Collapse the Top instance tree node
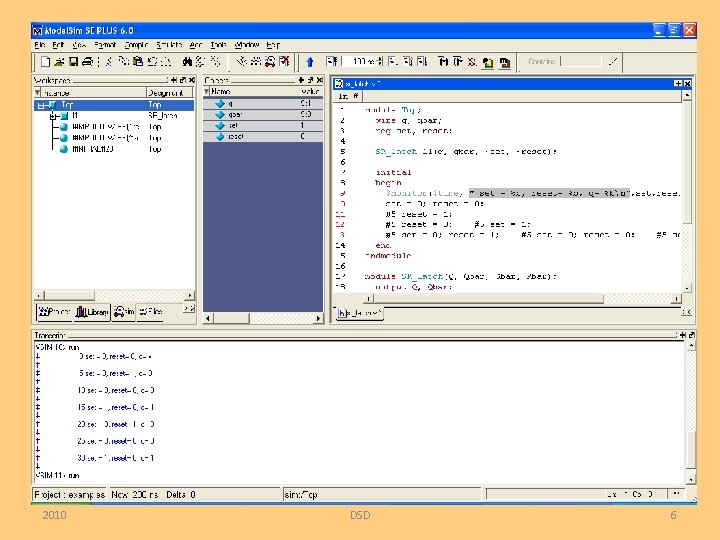 (x=39, y=104)
